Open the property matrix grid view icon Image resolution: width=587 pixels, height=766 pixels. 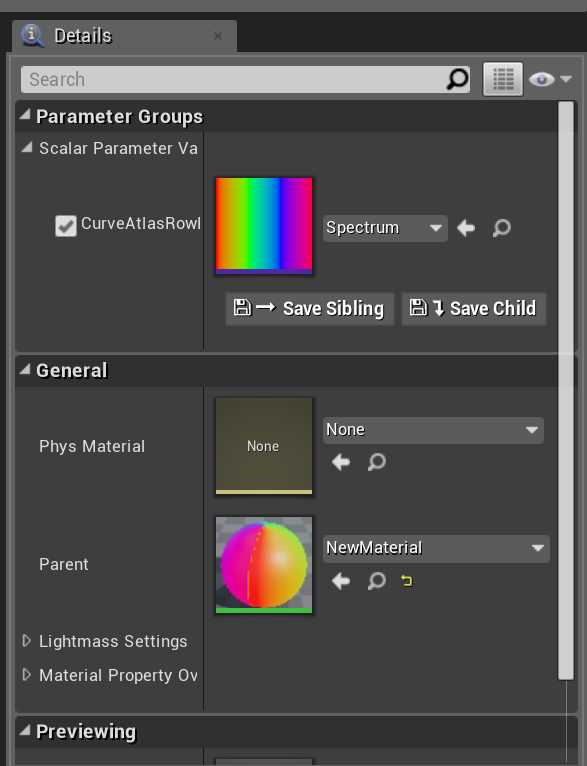tap(503, 79)
